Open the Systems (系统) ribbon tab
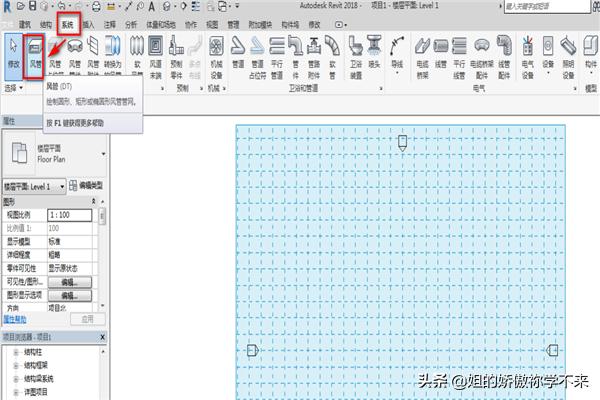The image size is (600, 400). [68, 25]
